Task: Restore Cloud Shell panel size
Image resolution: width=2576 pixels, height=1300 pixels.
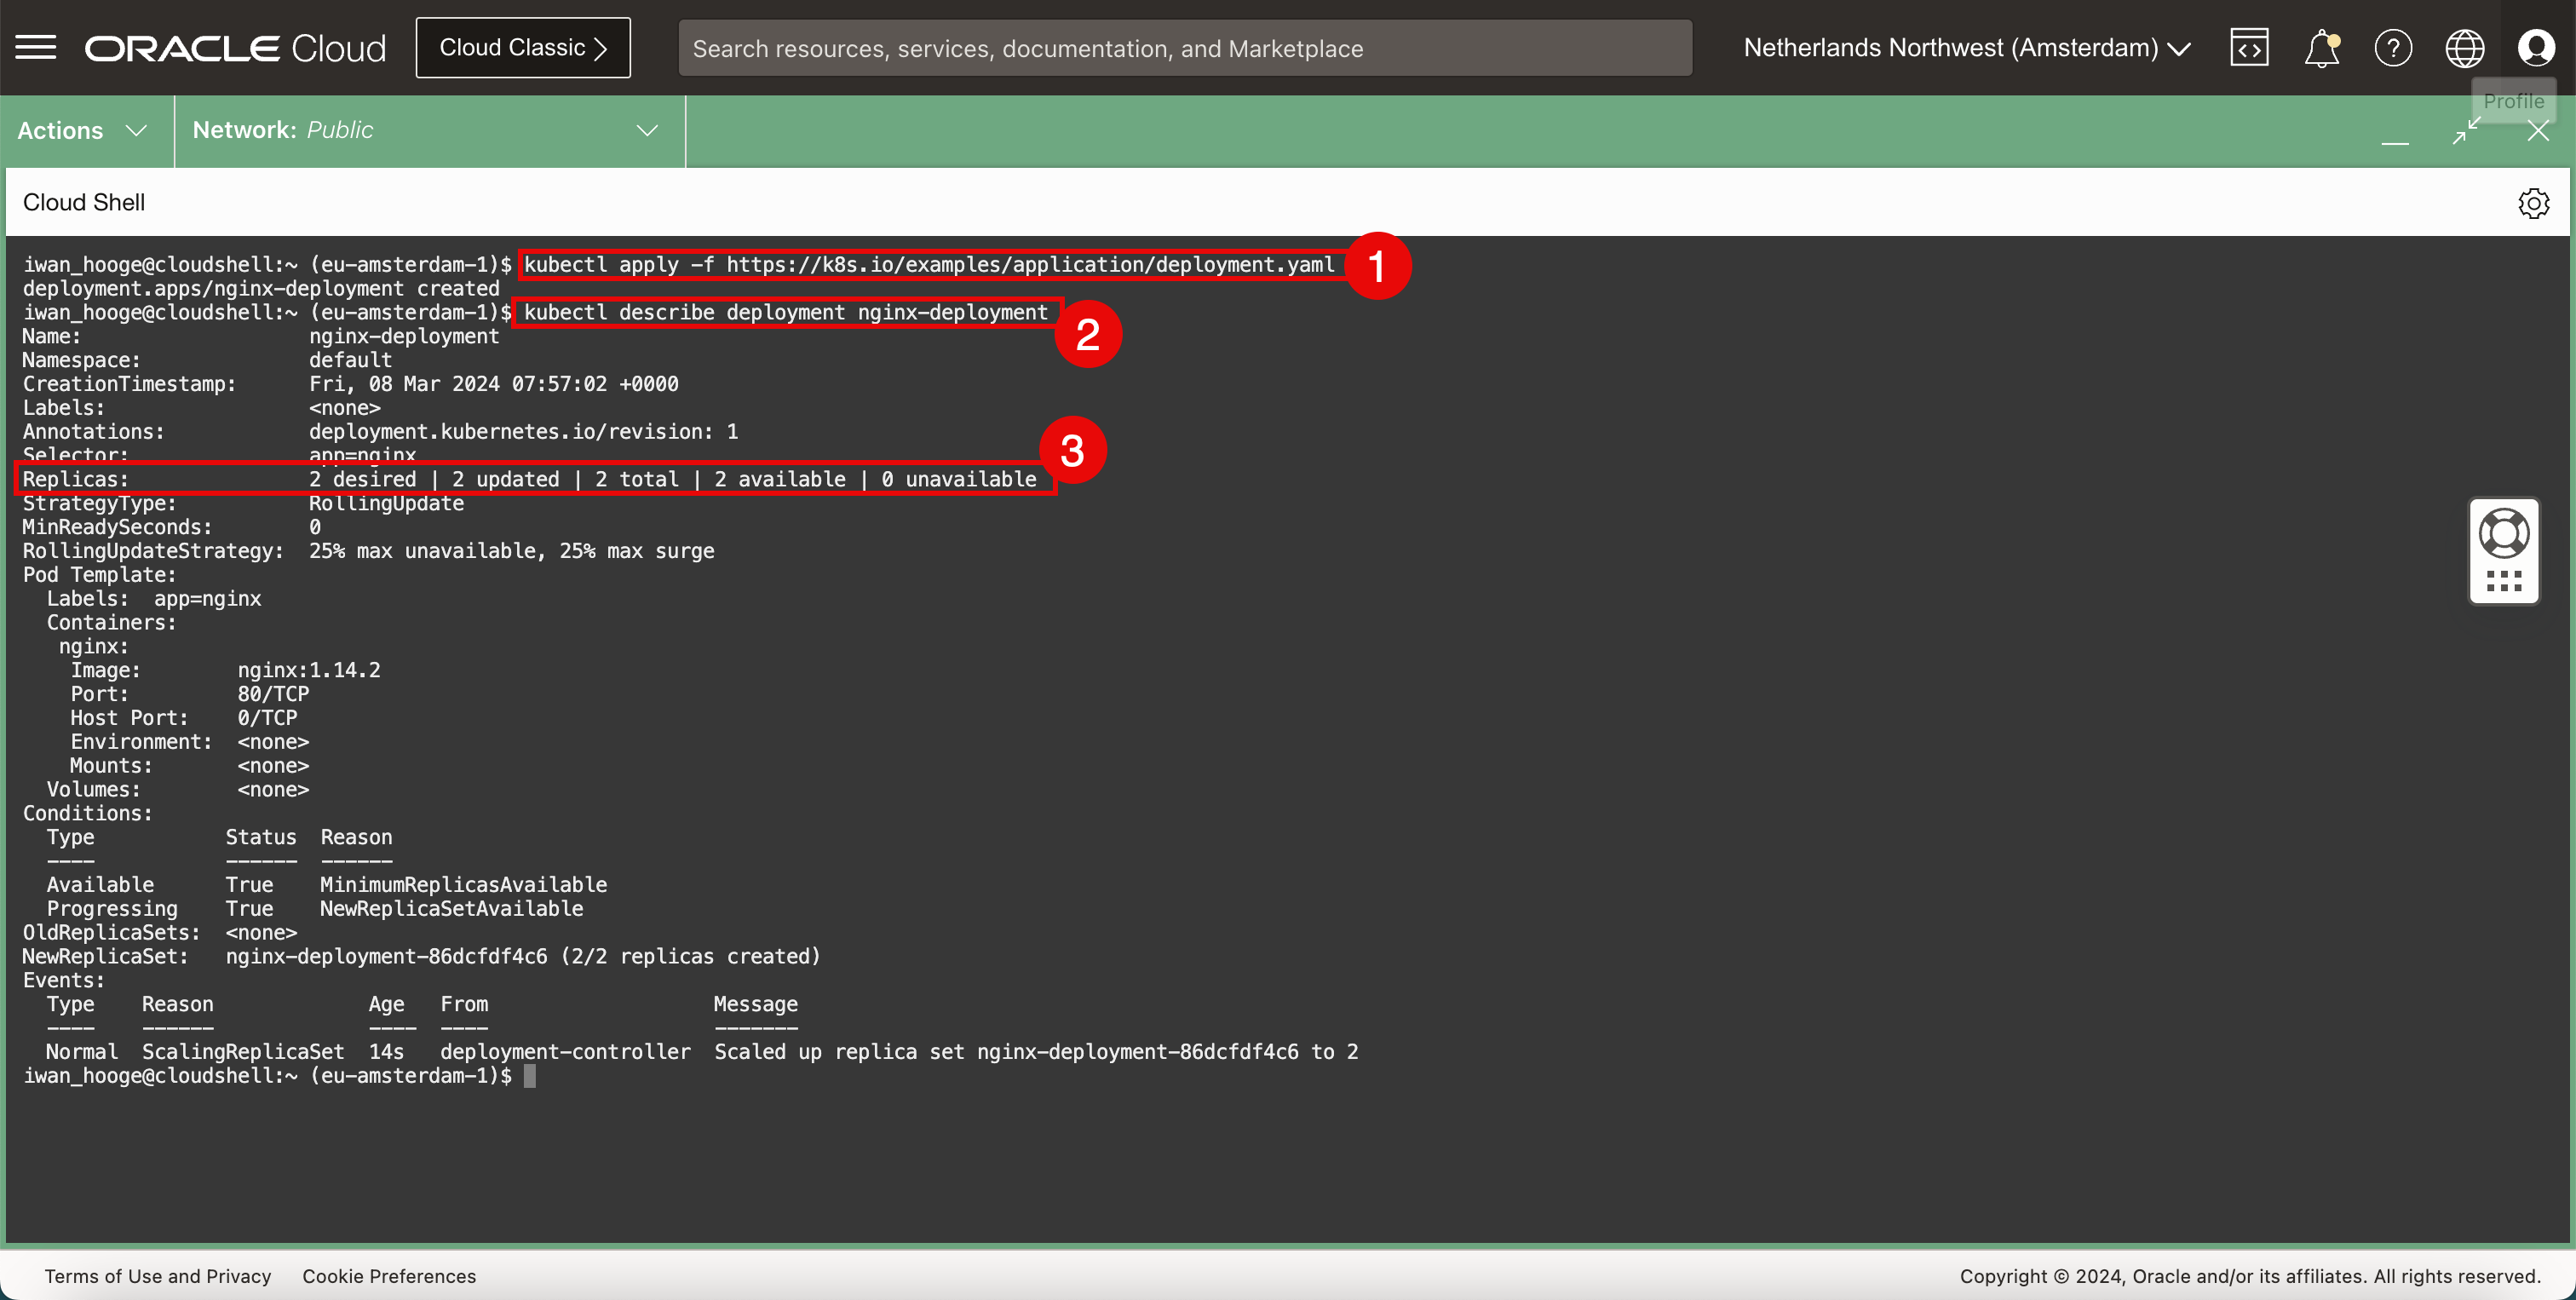Action: pos(2466,131)
